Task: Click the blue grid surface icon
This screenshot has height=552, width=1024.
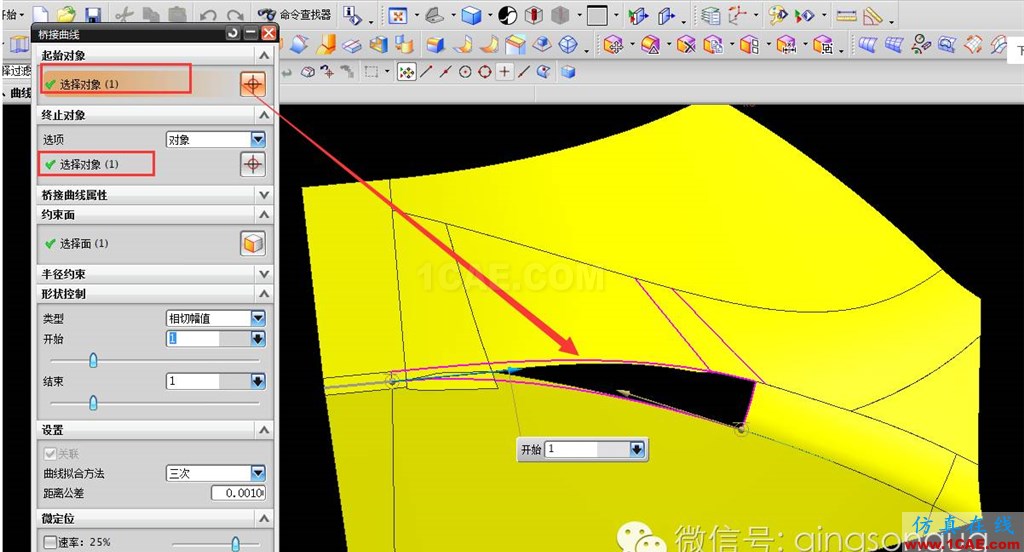Action: [893, 44]
